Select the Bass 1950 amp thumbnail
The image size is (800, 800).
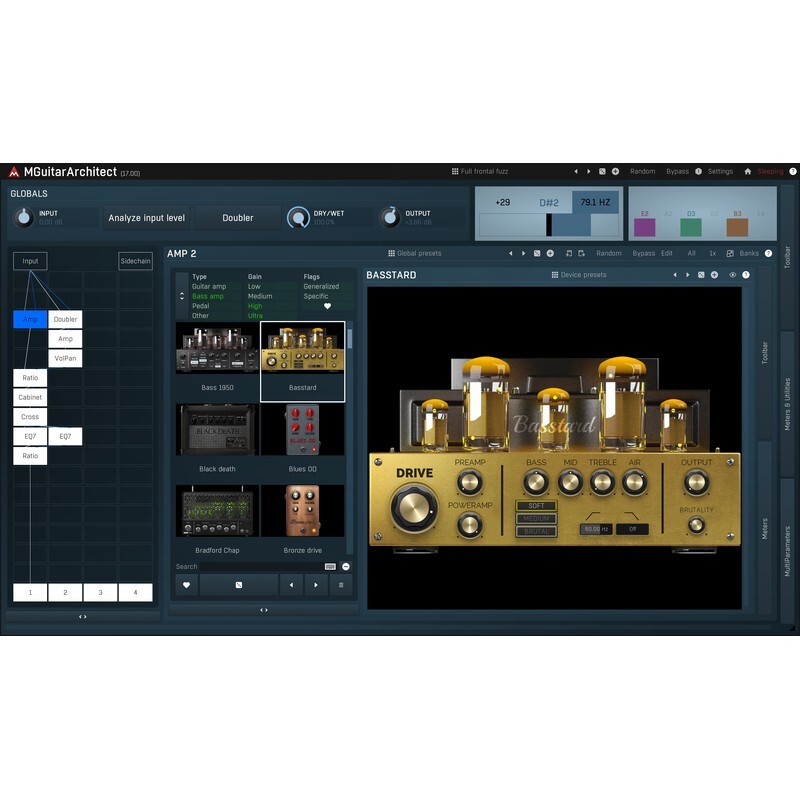(217, 351)
